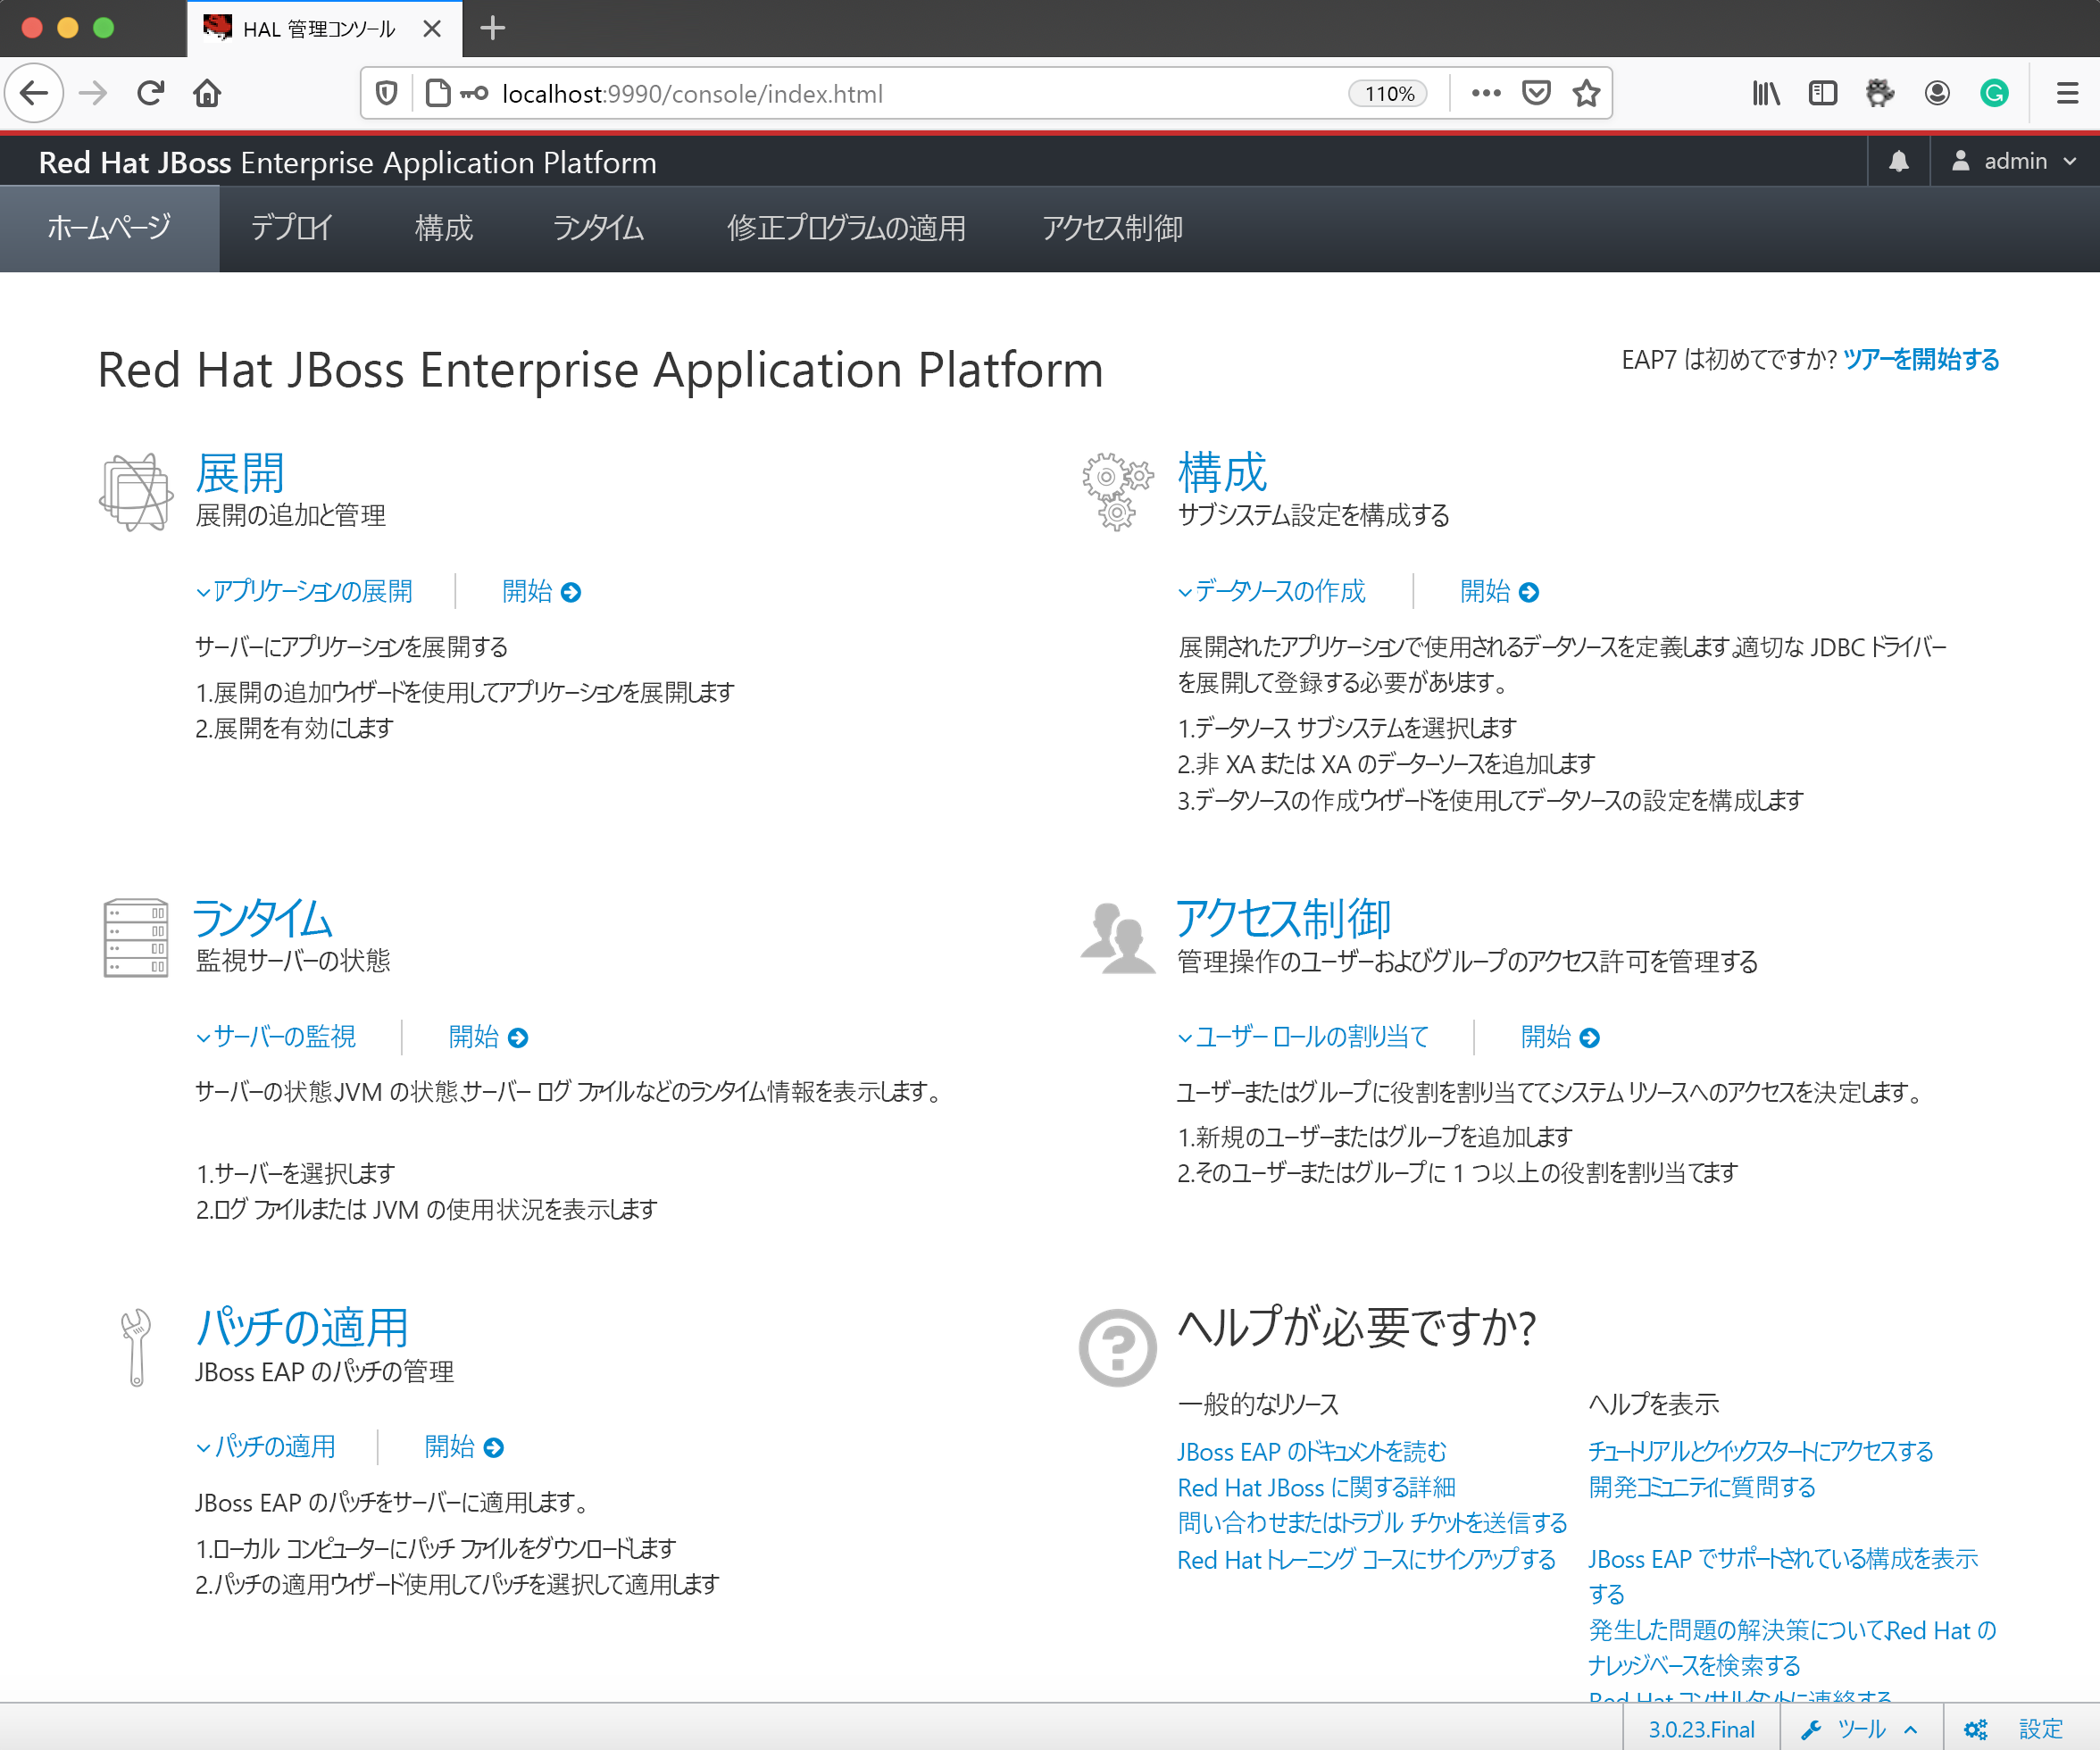Image resolution: width=2100 pixels, height=1750 pixels.
Task: Click the パッチの適用 wrench icon
Action: point(136,1347)
